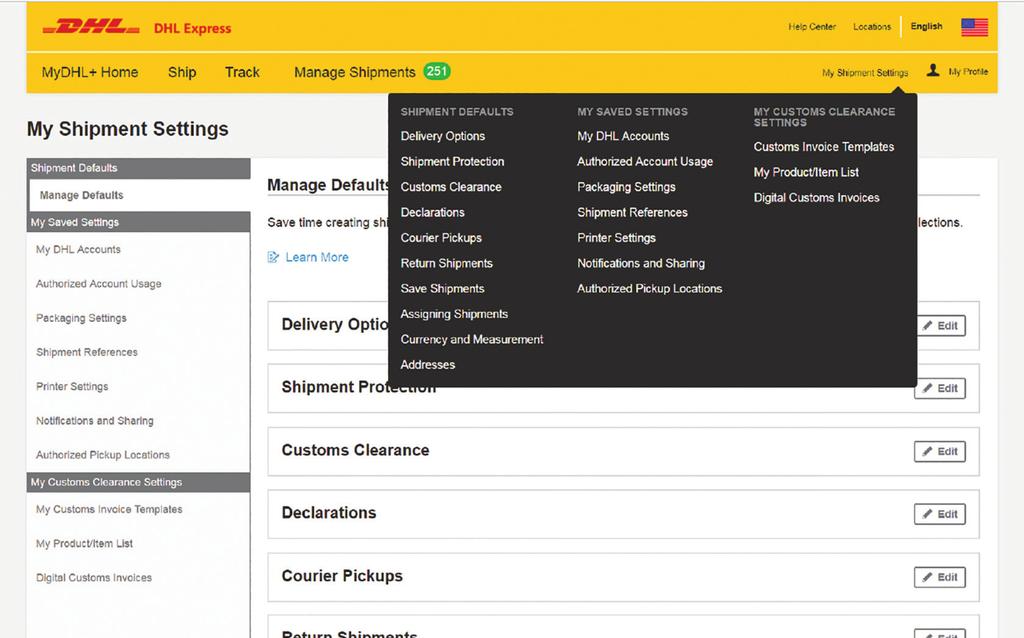Click My Customs Clearance Settings sidebar header

(x=138, y=482)
